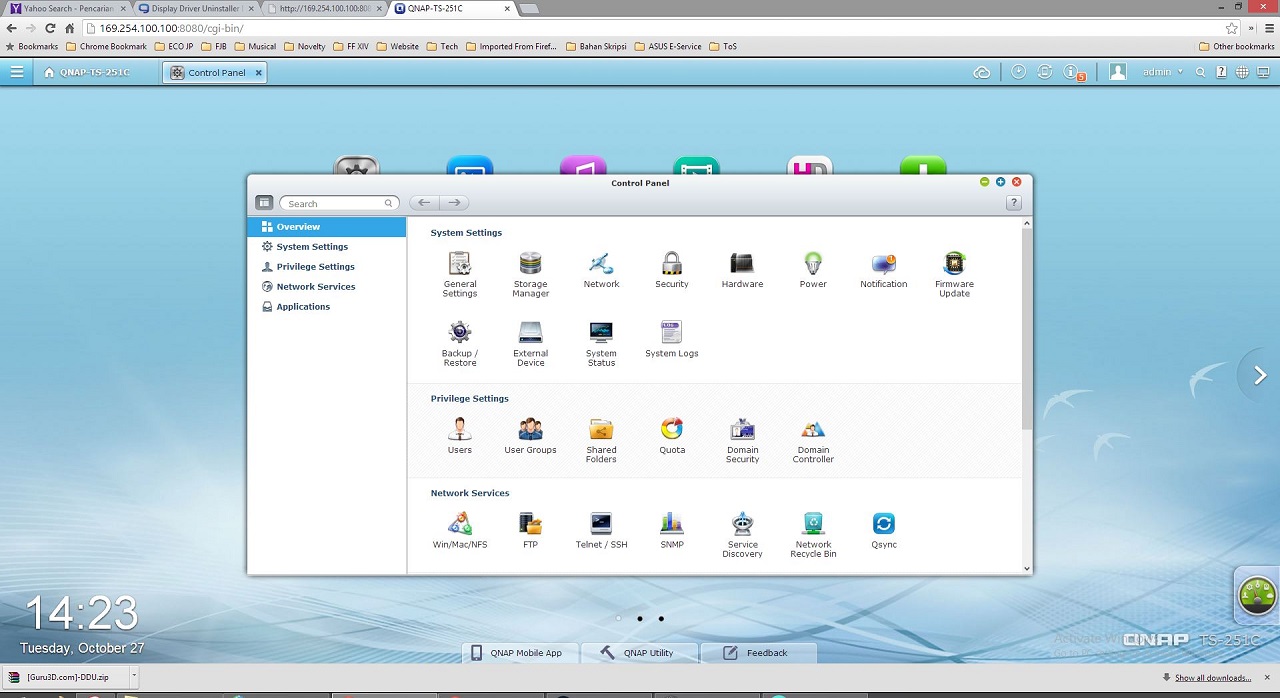This screenshot has height=698, width=1280.
Task: Open the QNAP main menu hamburger
Action: (x=17, y=72)
